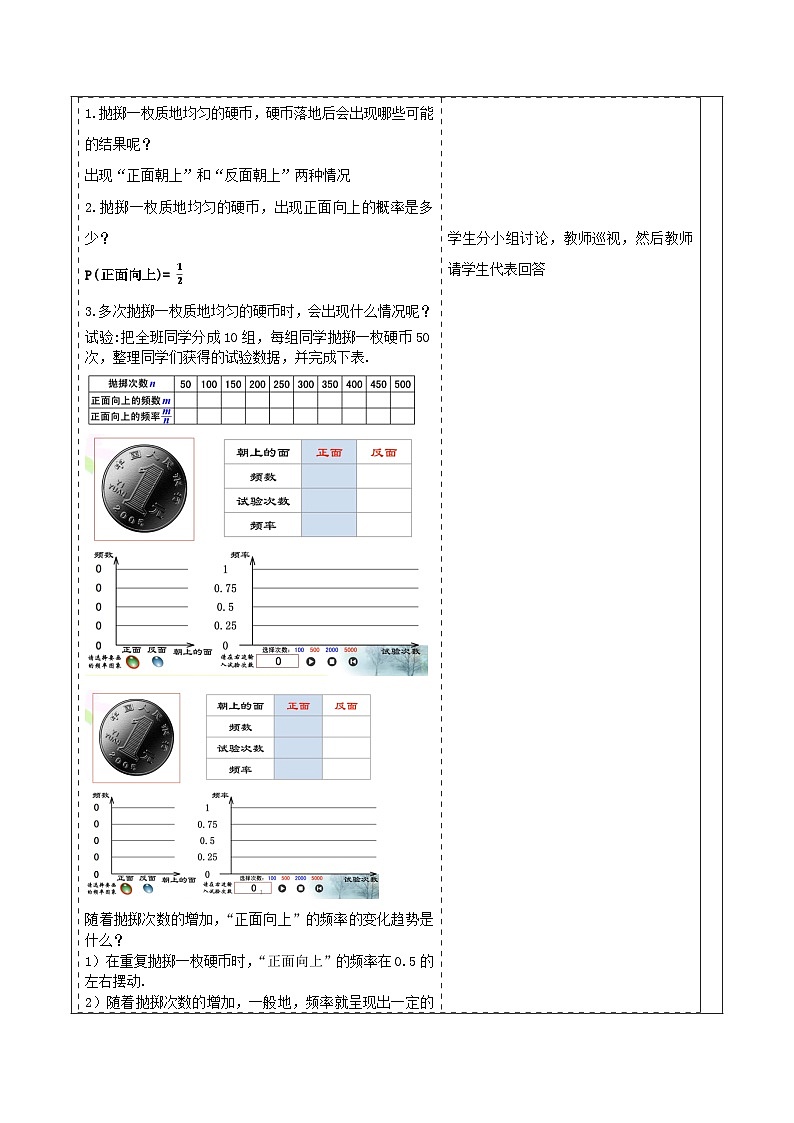Choose 100 trials in the first simulation
The image size is (794, 1123).
pos(299,650)
